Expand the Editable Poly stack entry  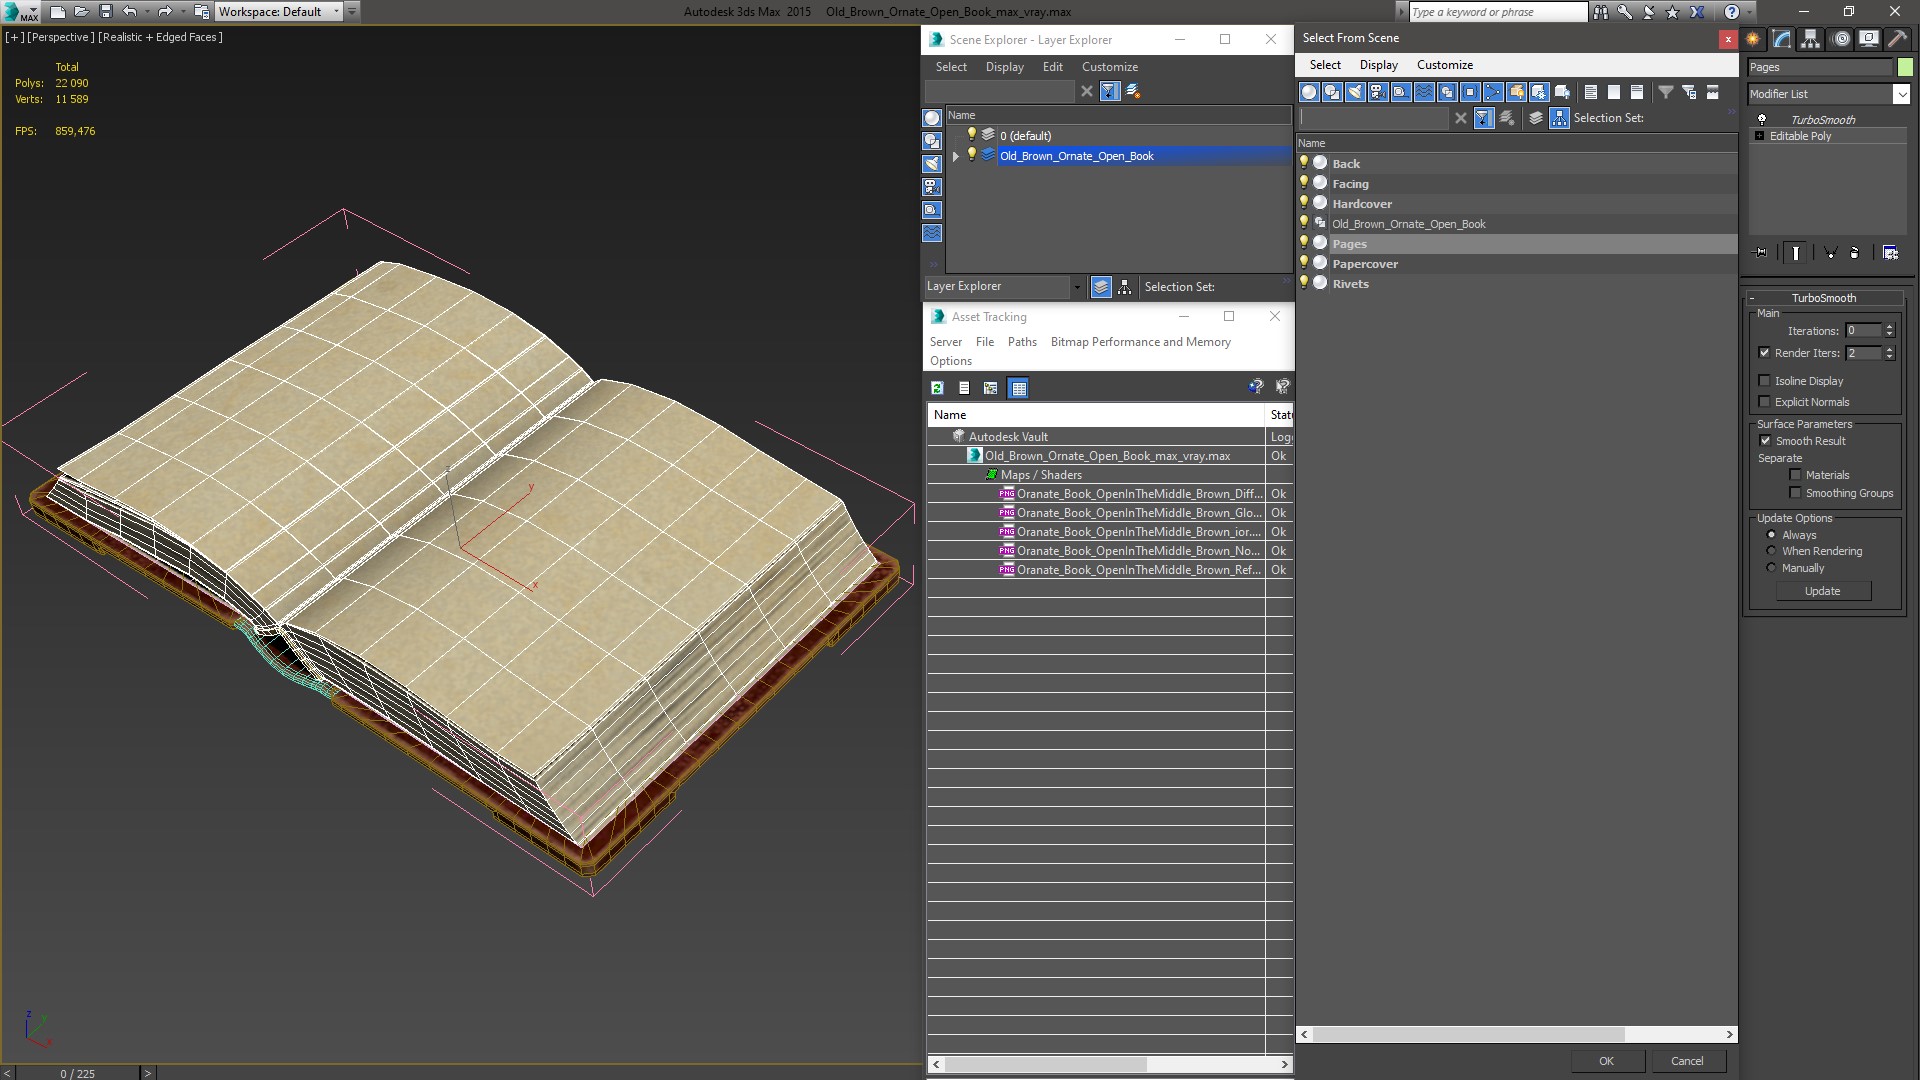[1759, 136]
